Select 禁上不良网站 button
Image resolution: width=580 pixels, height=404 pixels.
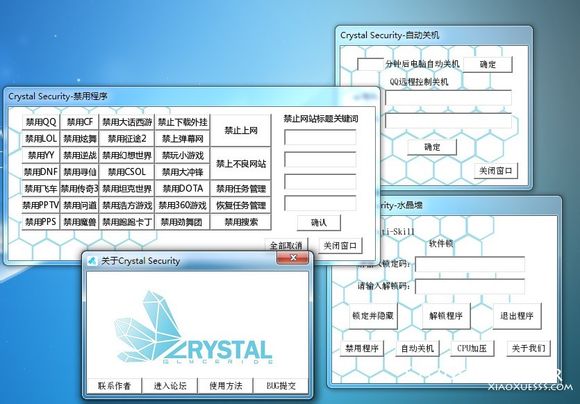pos(241,164)
